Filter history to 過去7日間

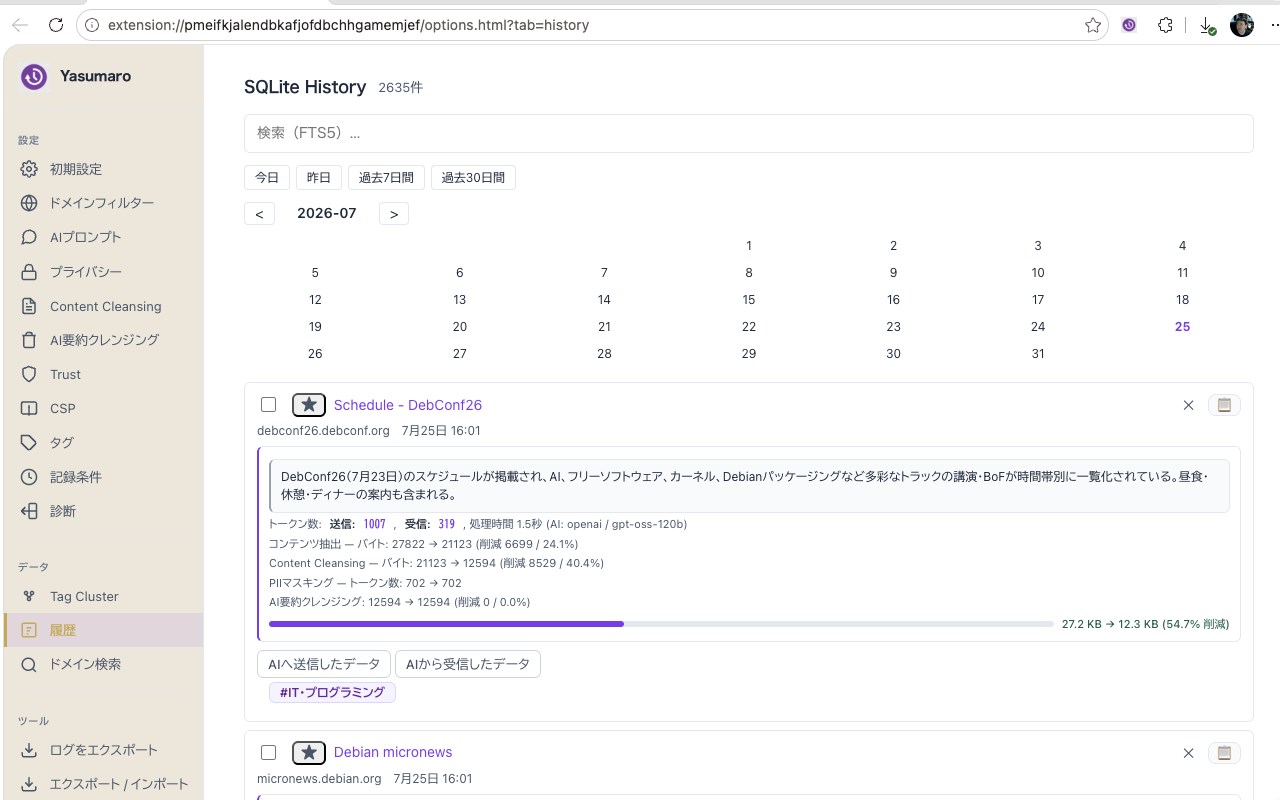click(x=386, y=178)
